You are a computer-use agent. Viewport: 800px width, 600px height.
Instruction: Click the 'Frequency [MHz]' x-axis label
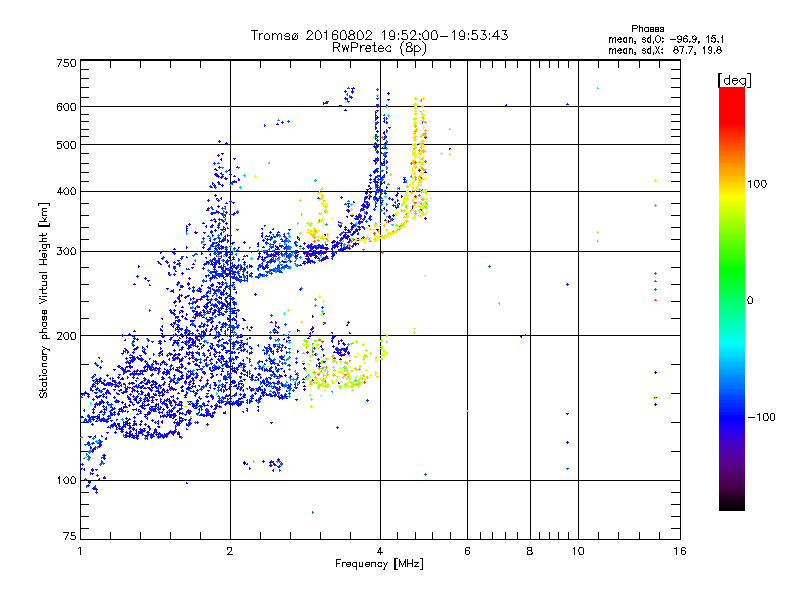tap(379, 564)
